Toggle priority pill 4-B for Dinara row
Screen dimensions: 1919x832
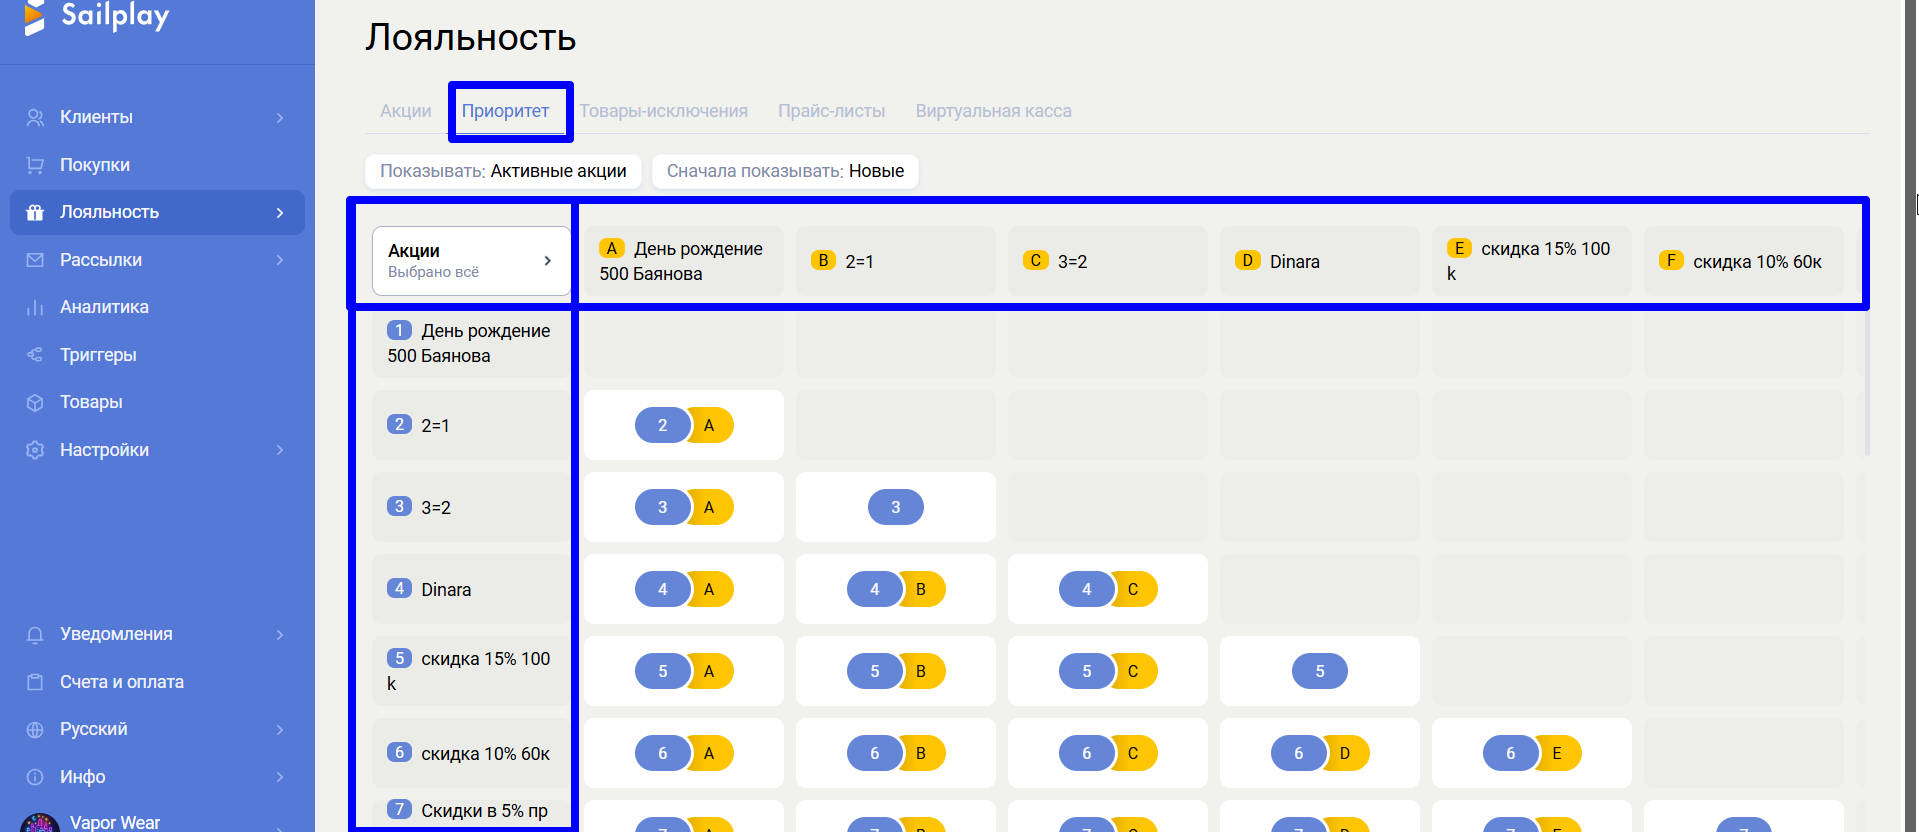896,589
